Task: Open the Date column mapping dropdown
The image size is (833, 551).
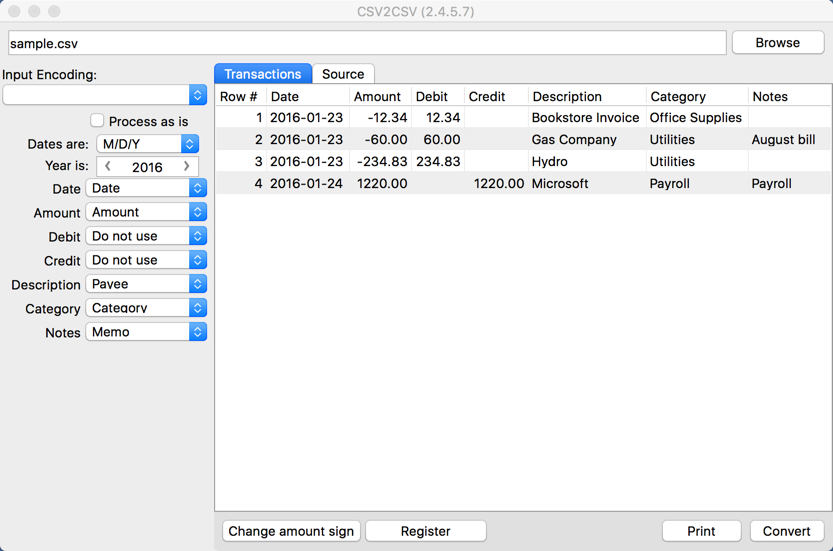Action: pos(146,188)
